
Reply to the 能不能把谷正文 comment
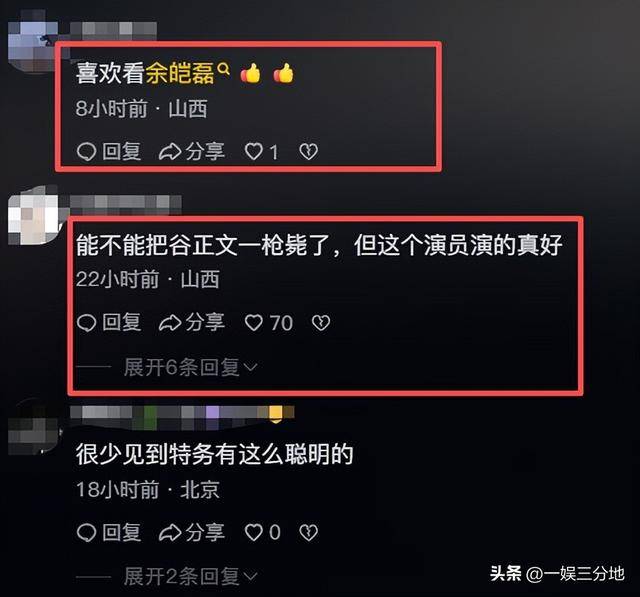click(109, 323)
